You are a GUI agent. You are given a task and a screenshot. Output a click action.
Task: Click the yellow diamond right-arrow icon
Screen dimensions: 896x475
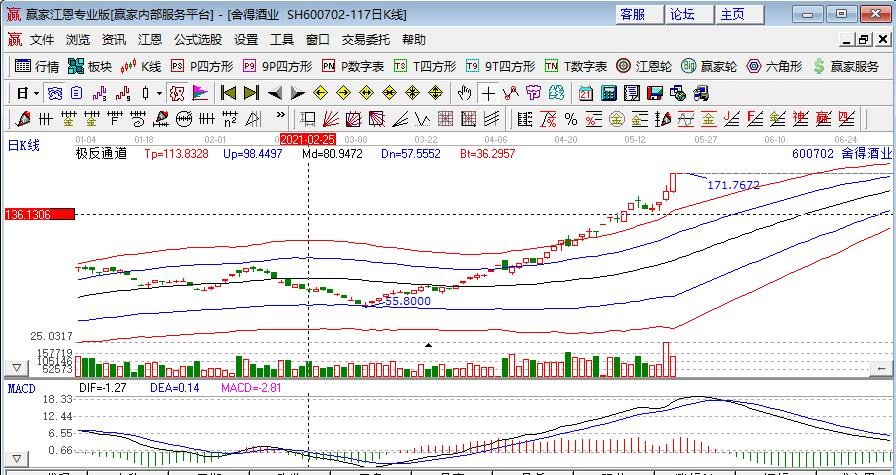click(x=343, y=93)
